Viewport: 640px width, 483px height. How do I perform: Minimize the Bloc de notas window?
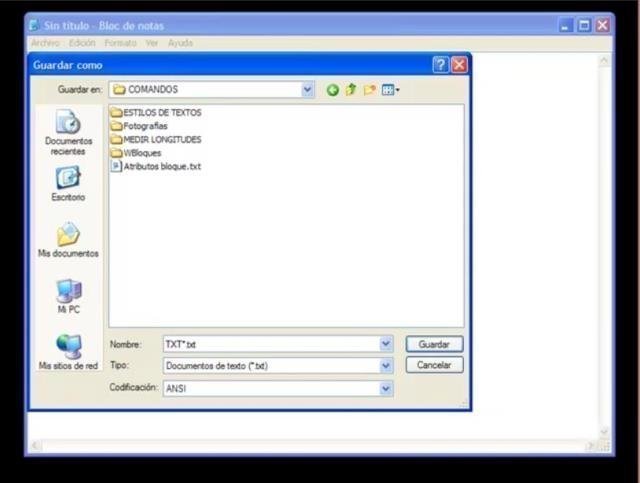[x=565, y=25]
